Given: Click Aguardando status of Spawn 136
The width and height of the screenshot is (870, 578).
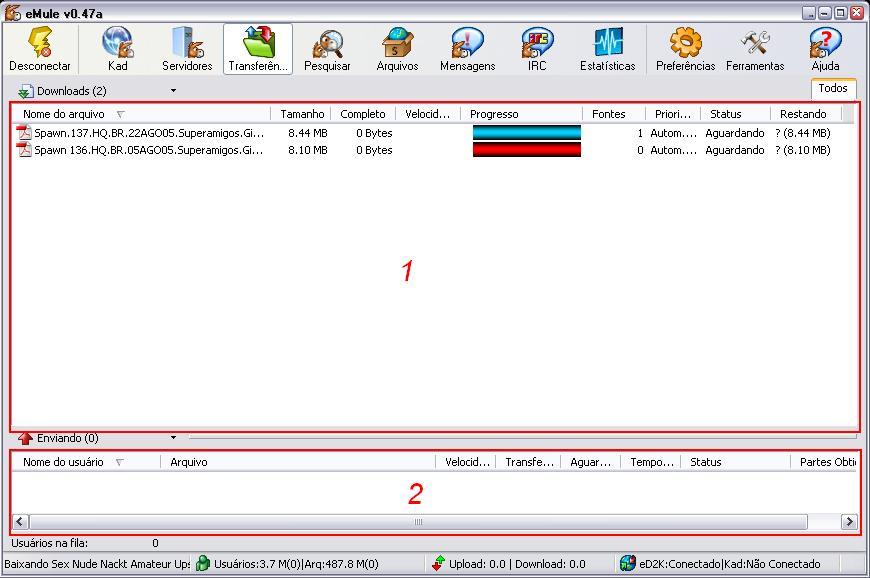Looking at the screenshot, I should [735, 150].
